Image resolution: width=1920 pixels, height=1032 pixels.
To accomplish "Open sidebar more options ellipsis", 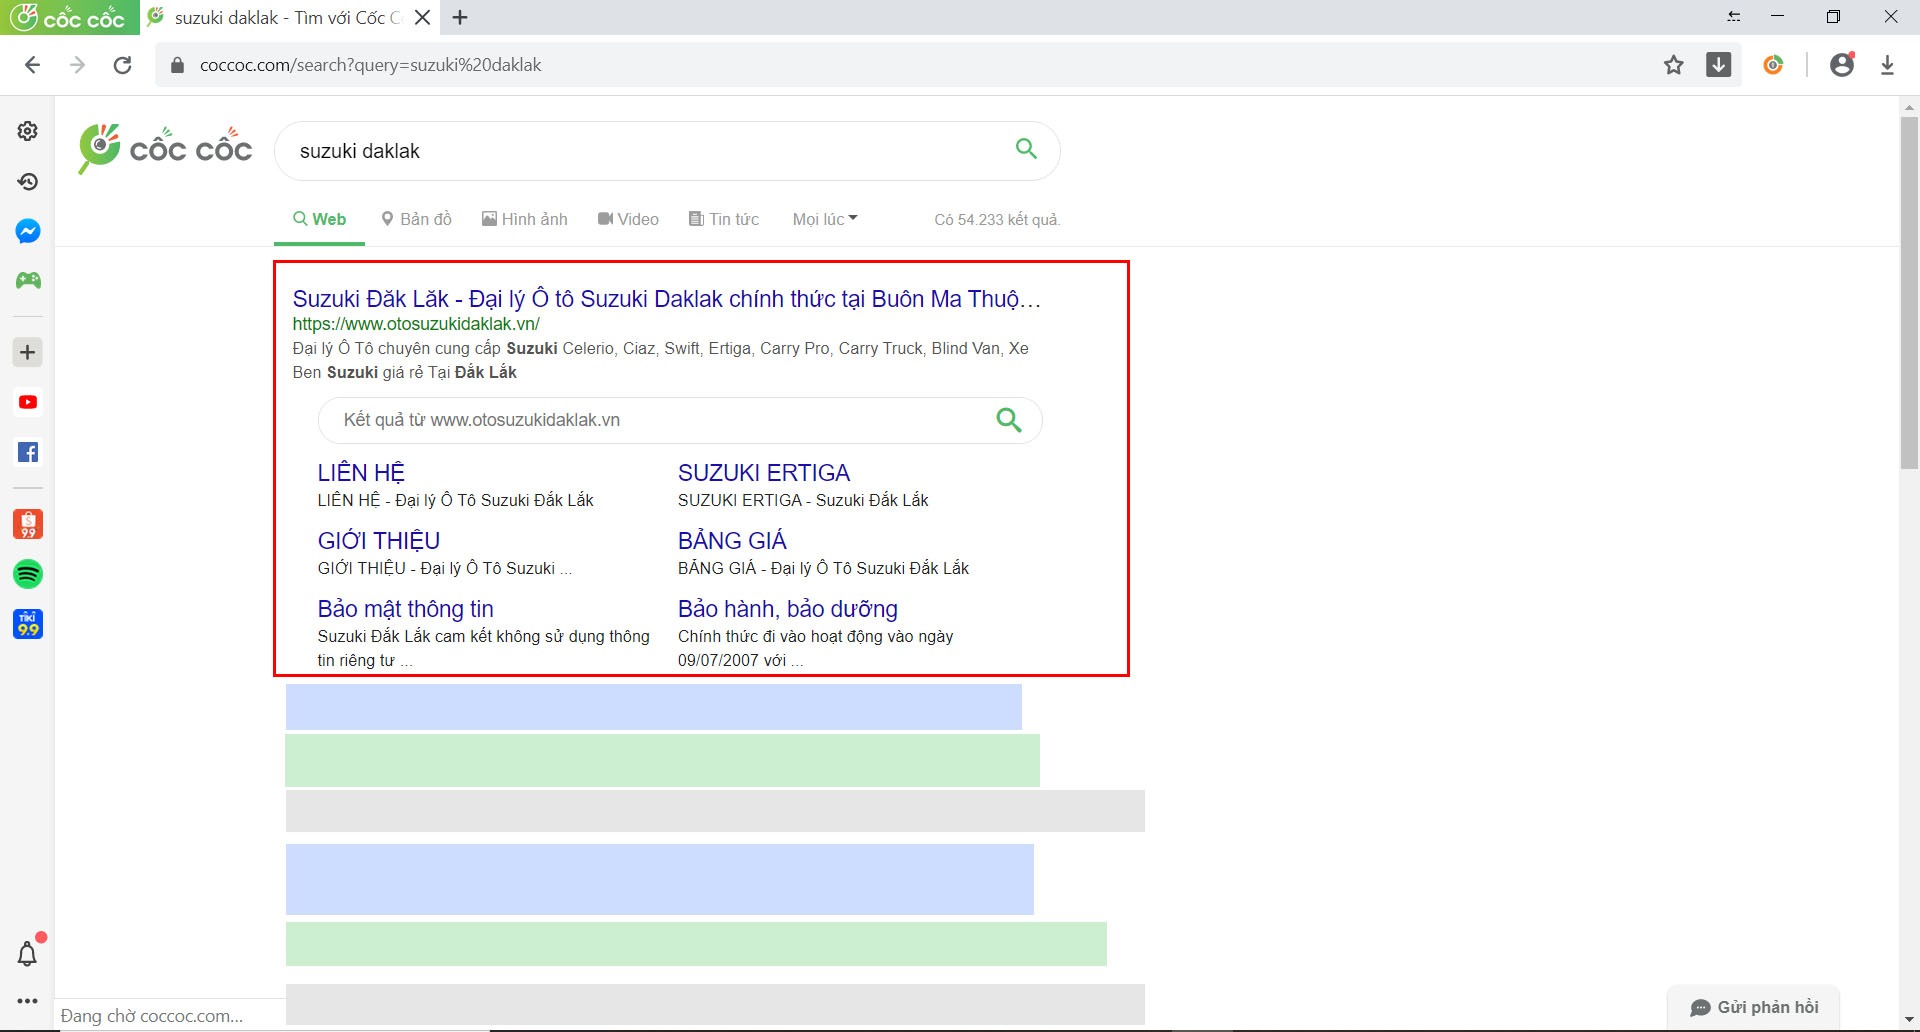I will point(28,1001).
